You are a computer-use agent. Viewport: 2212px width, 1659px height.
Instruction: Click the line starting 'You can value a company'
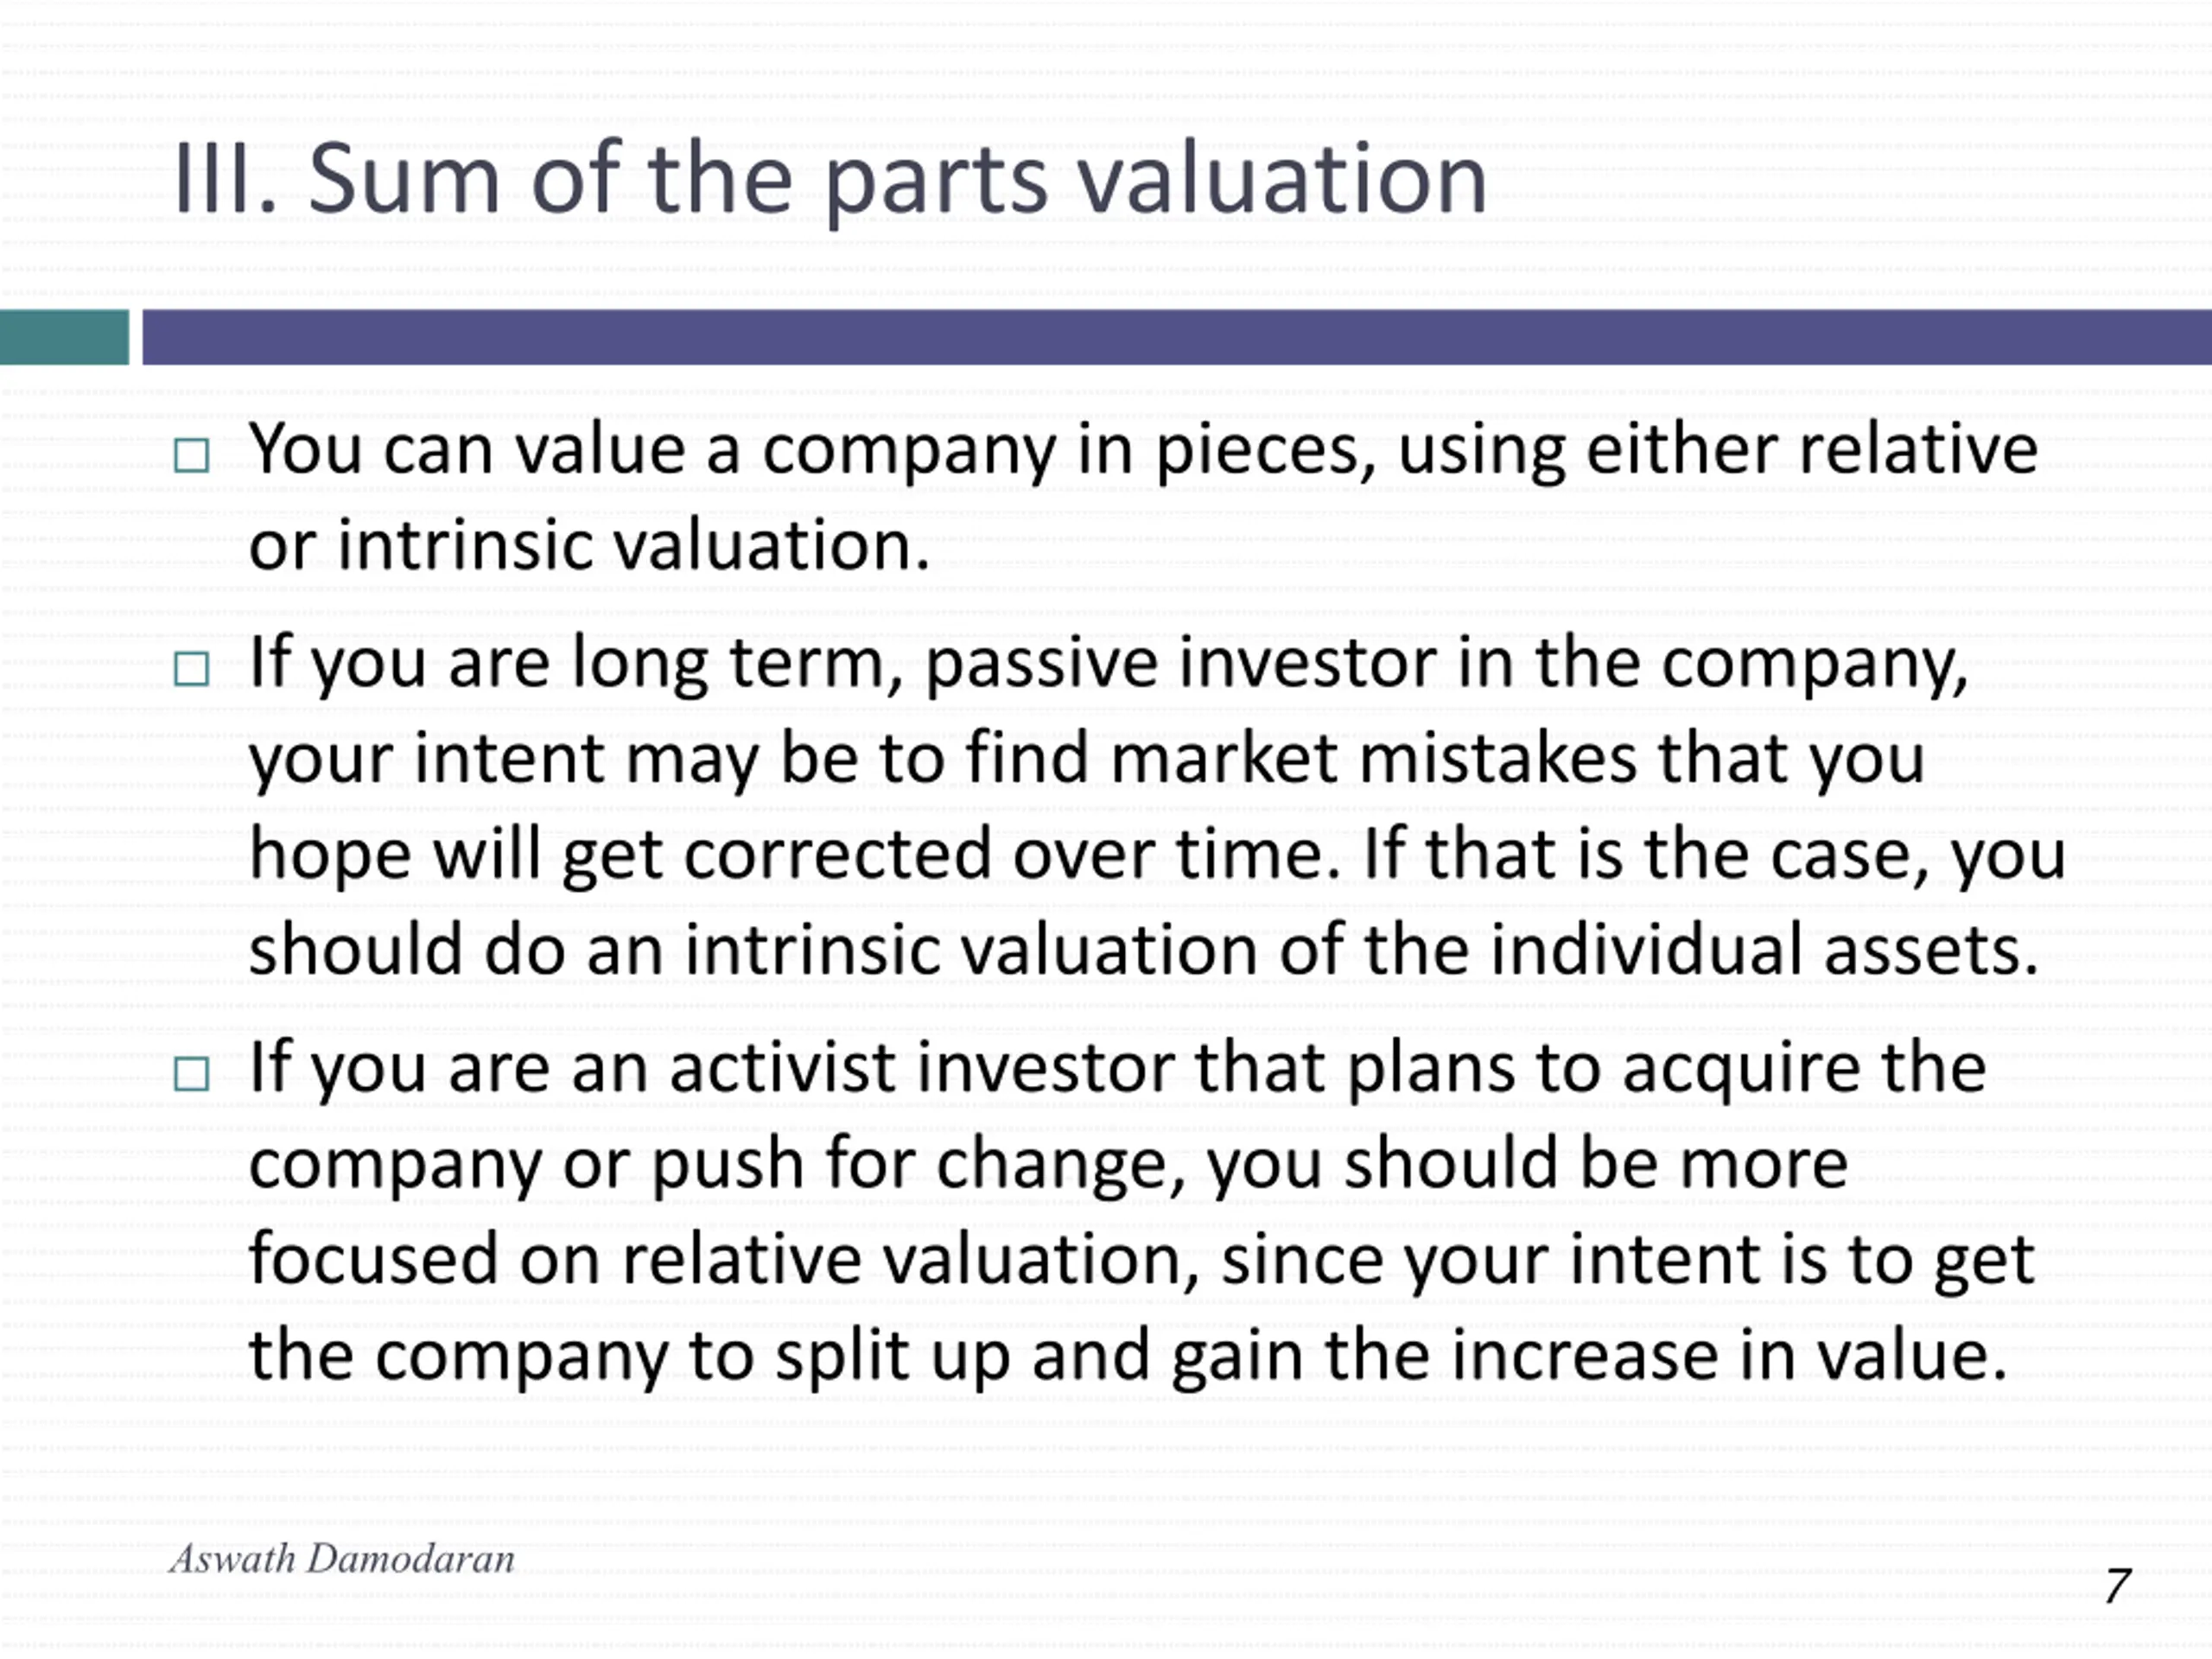click(1143, 452)
